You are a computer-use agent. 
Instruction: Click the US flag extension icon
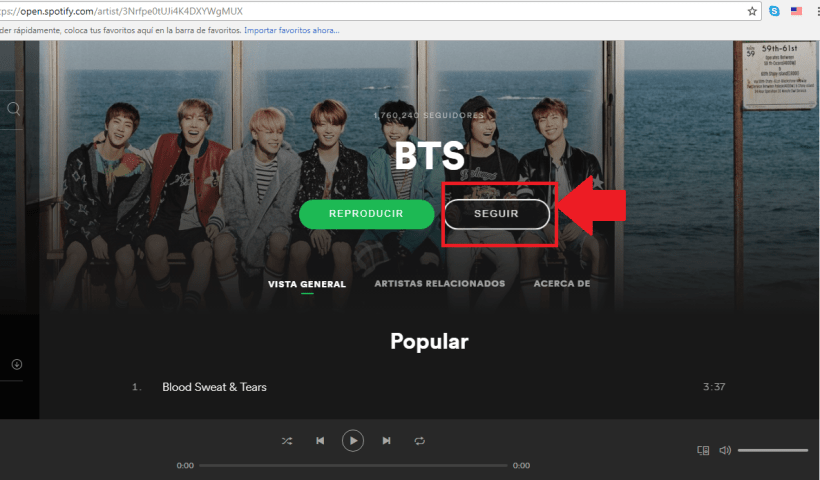coord(796,11)
